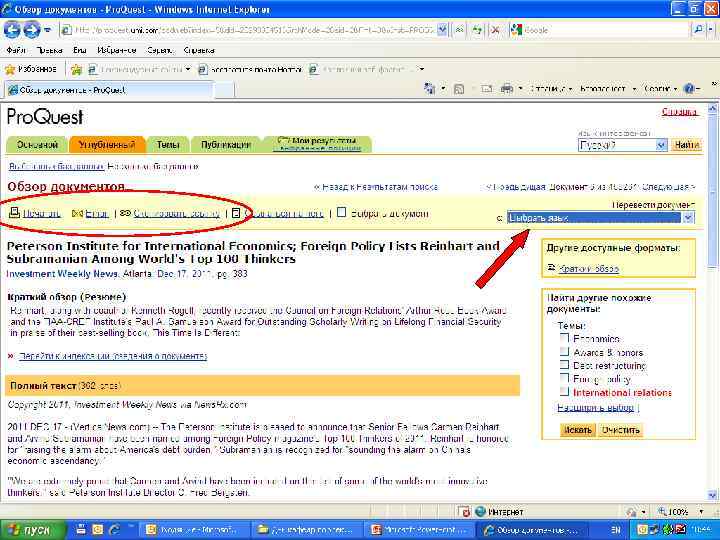Check the International relations topic checkbox

pyautogui.click(x=564, y=392)
